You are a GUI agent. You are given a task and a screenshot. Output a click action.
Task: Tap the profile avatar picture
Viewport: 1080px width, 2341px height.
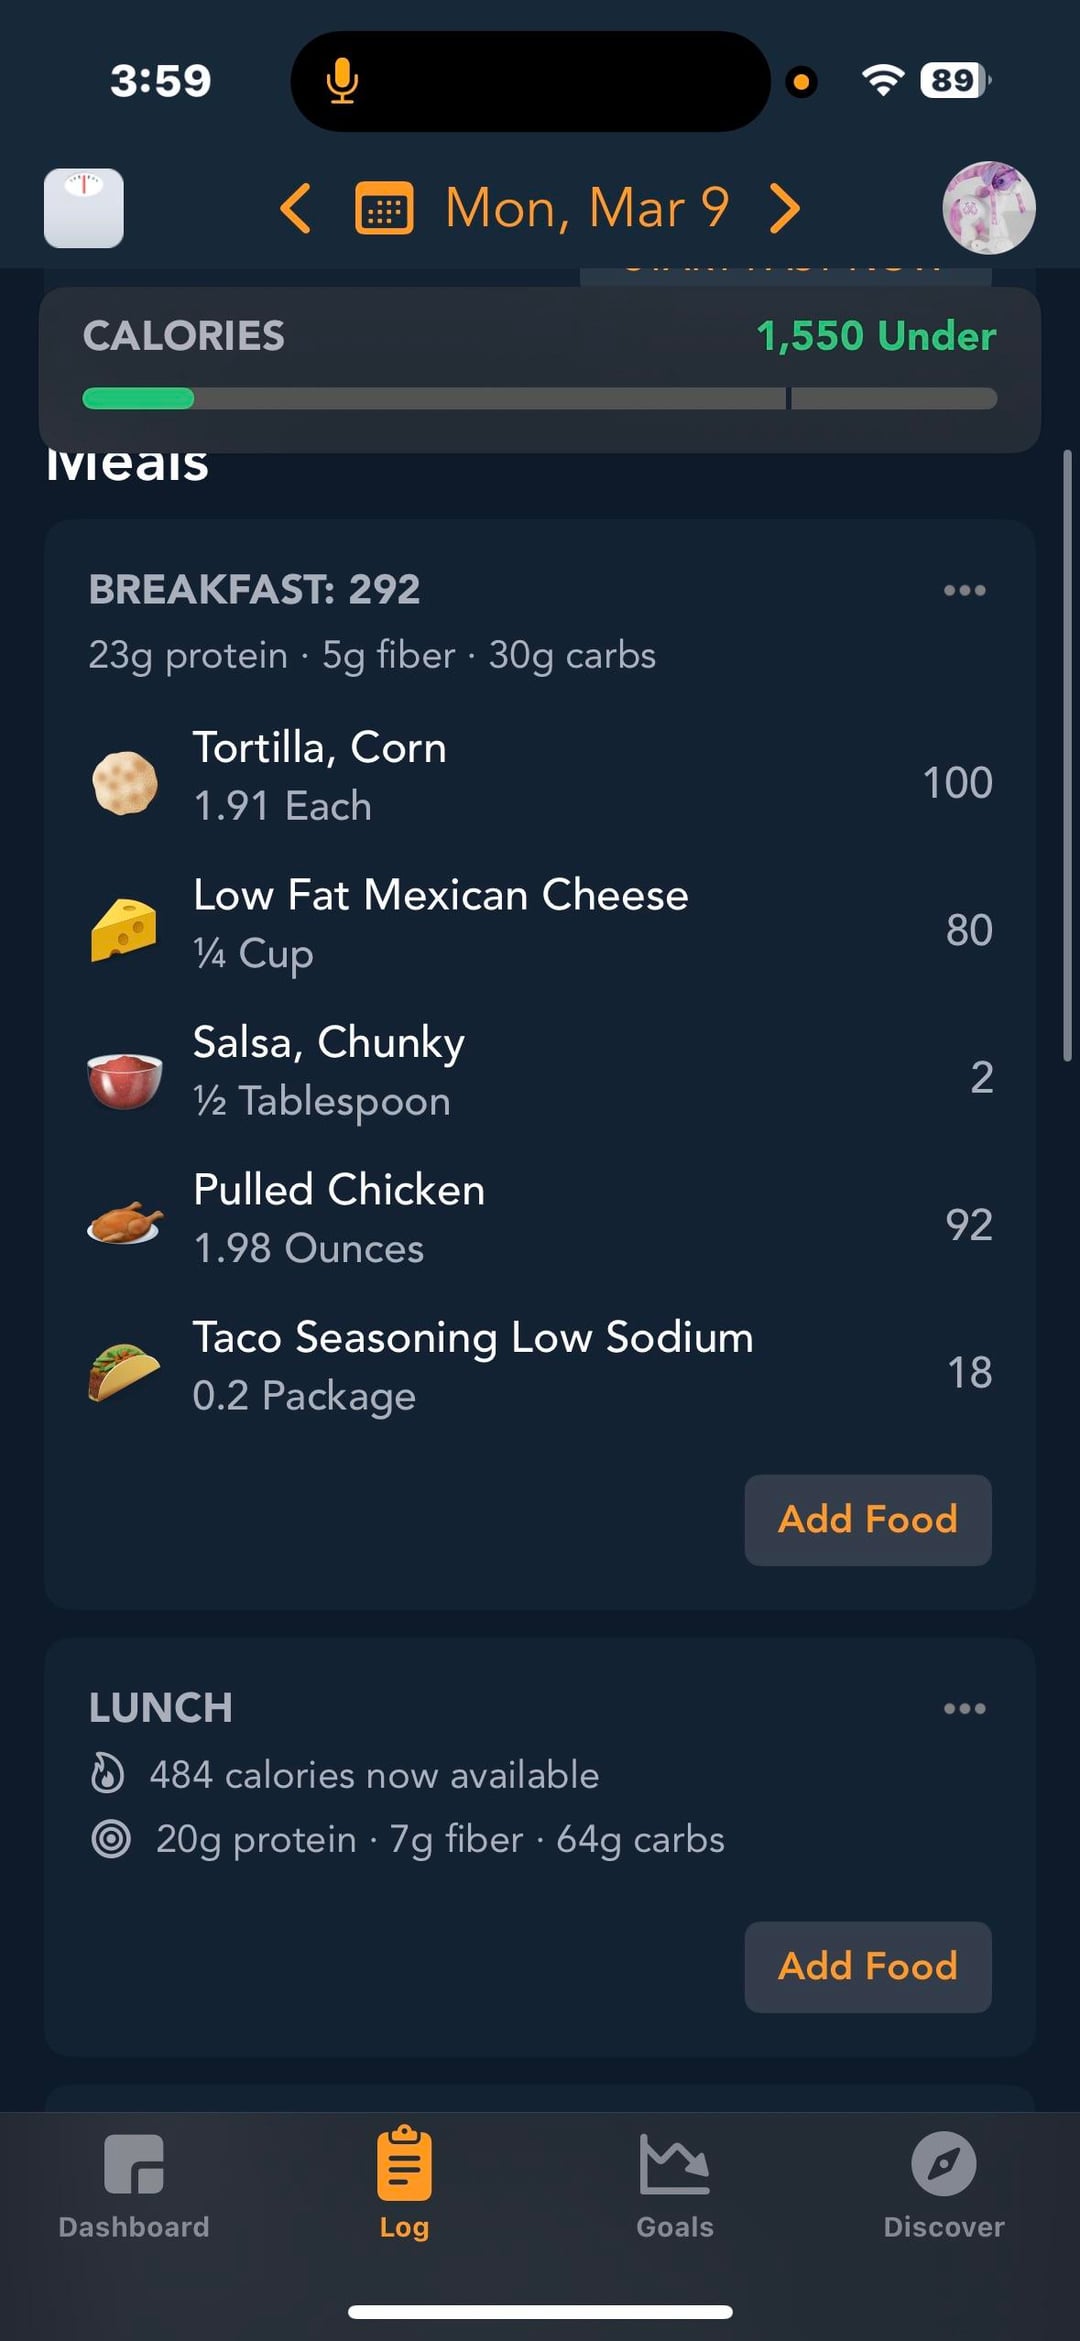988,208
